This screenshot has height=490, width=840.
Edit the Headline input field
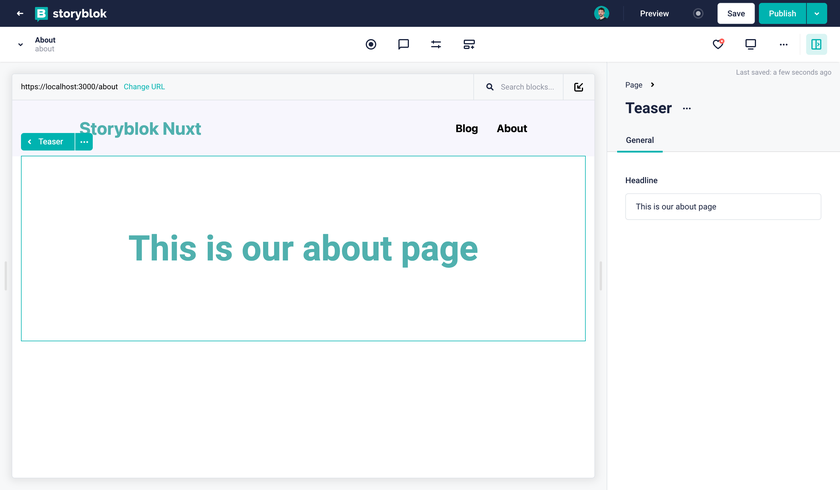tap(723, 207)
